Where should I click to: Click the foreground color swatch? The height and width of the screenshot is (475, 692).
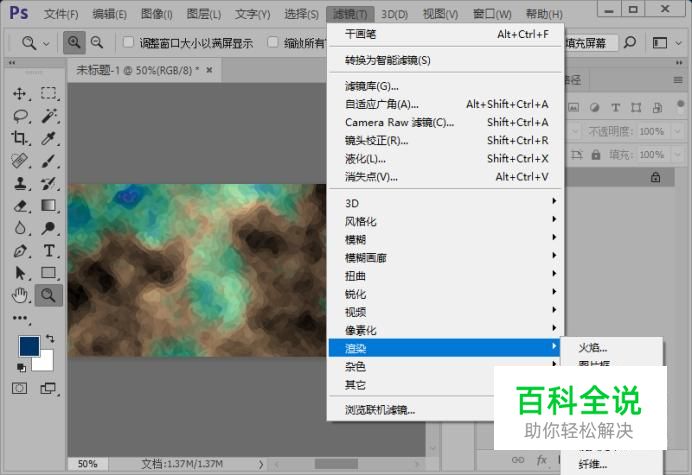coord(29,347)
